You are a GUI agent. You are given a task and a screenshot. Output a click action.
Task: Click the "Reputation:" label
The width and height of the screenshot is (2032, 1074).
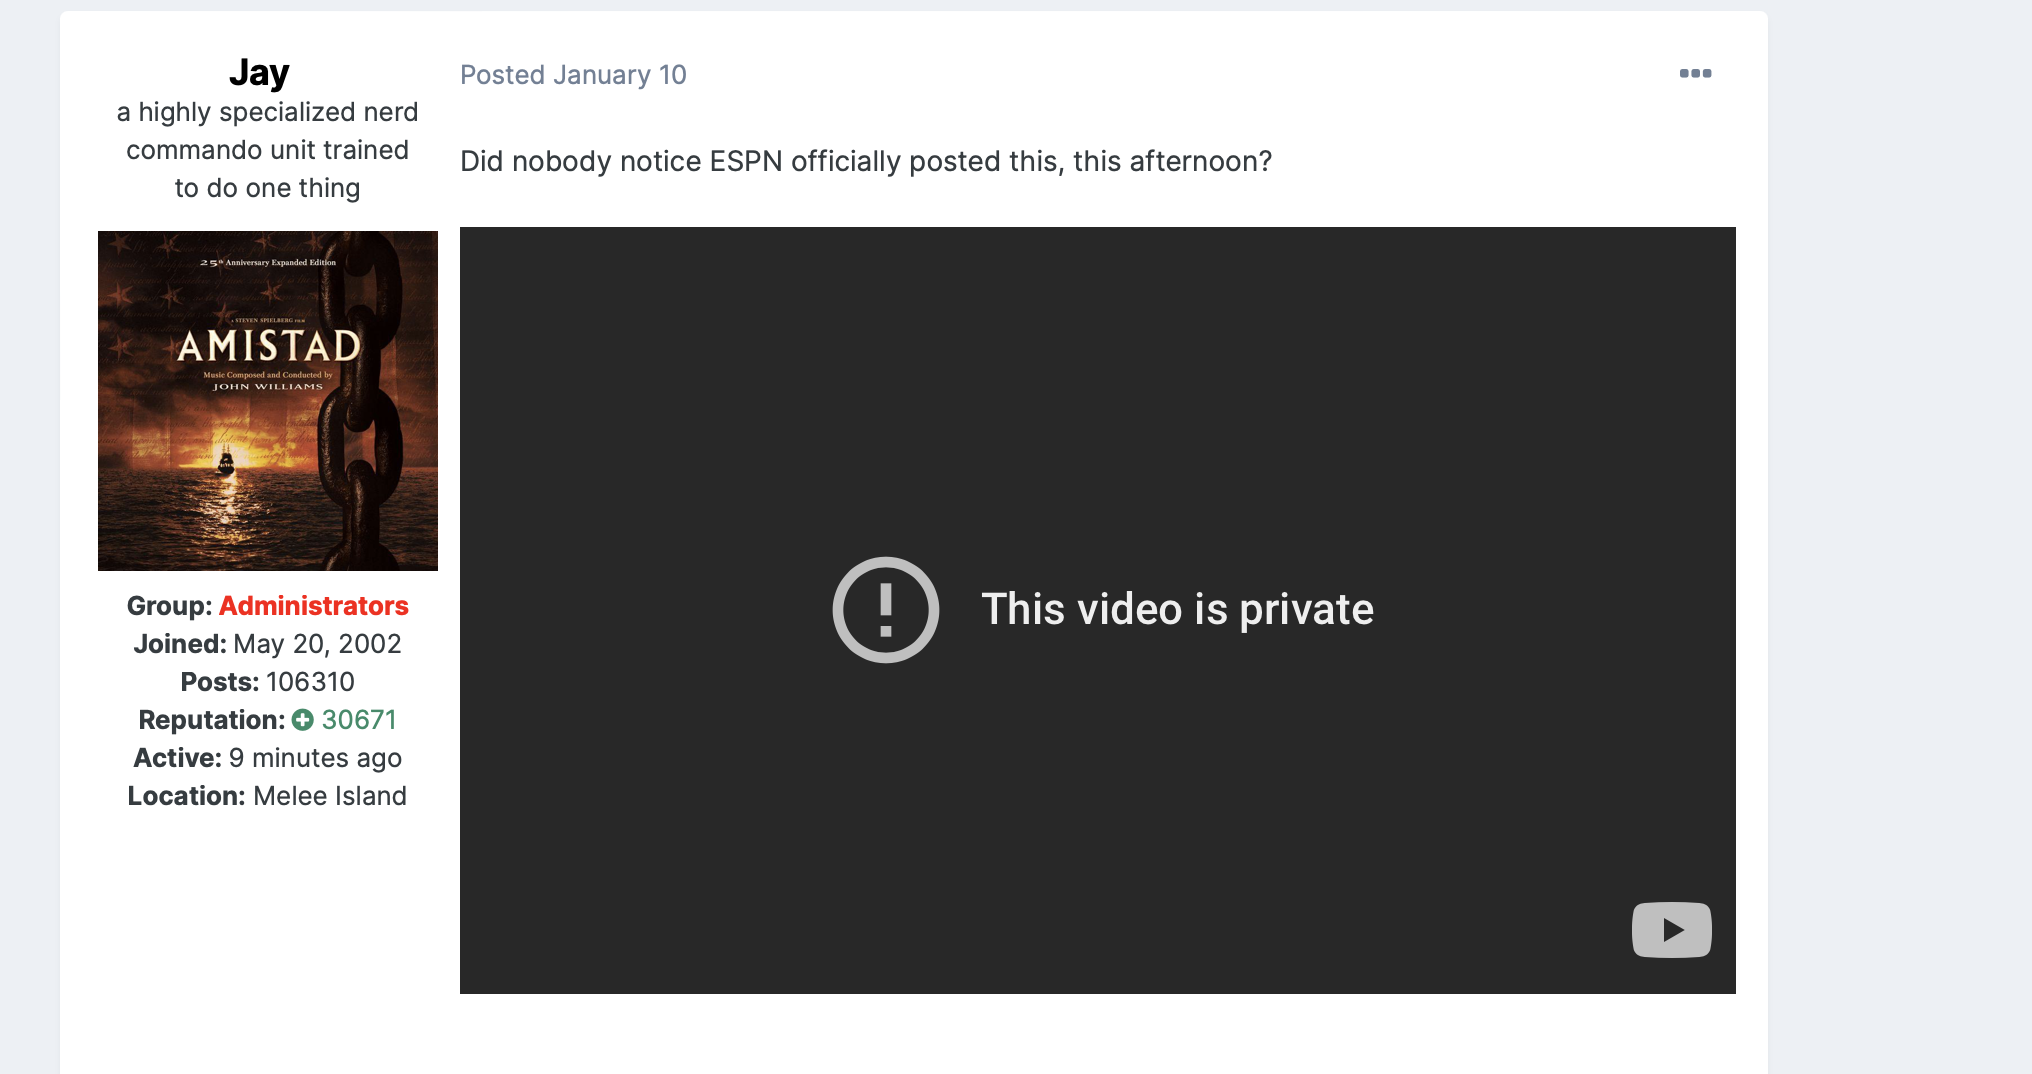coord(211,720)
